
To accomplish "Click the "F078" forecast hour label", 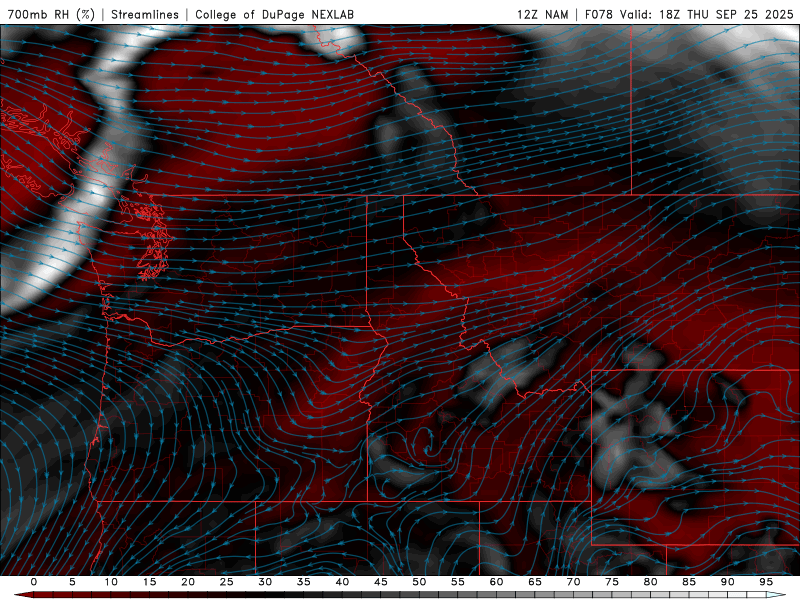I will coord(598,14).
